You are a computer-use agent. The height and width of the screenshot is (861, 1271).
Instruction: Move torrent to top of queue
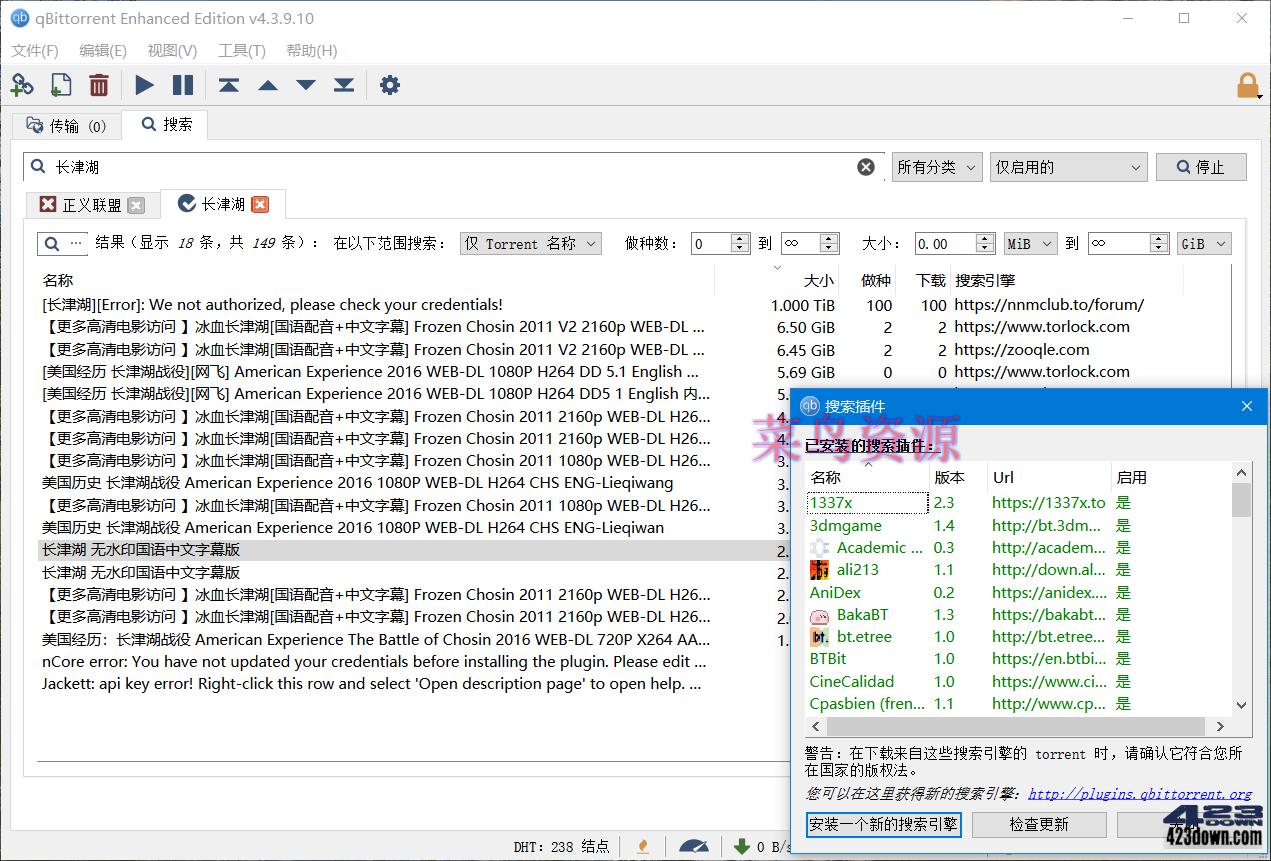click(x=228, y=85)
